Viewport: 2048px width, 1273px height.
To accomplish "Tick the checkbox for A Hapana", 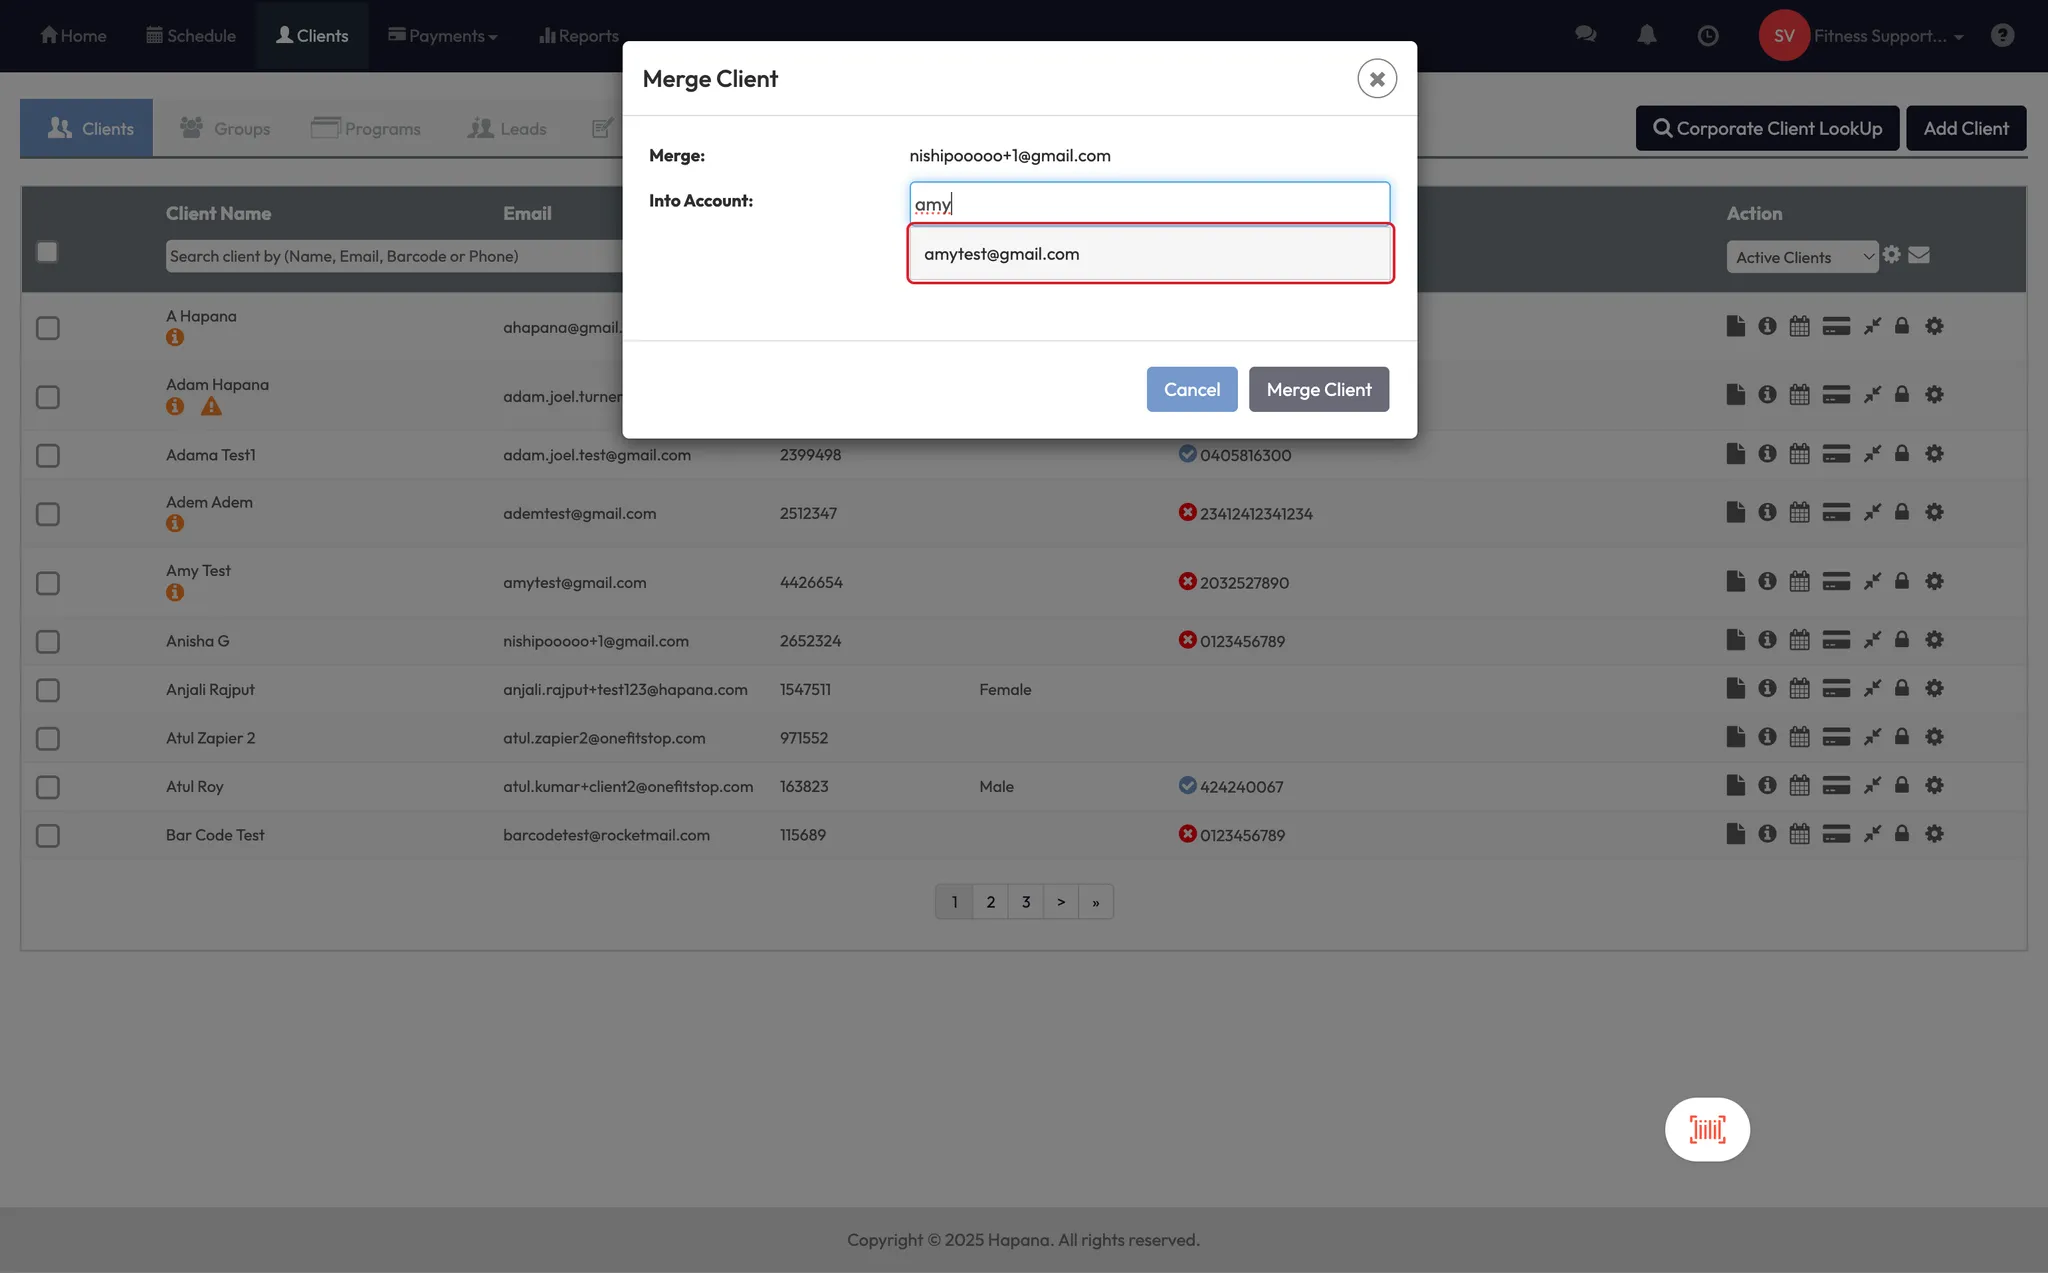I will [48, 328].
